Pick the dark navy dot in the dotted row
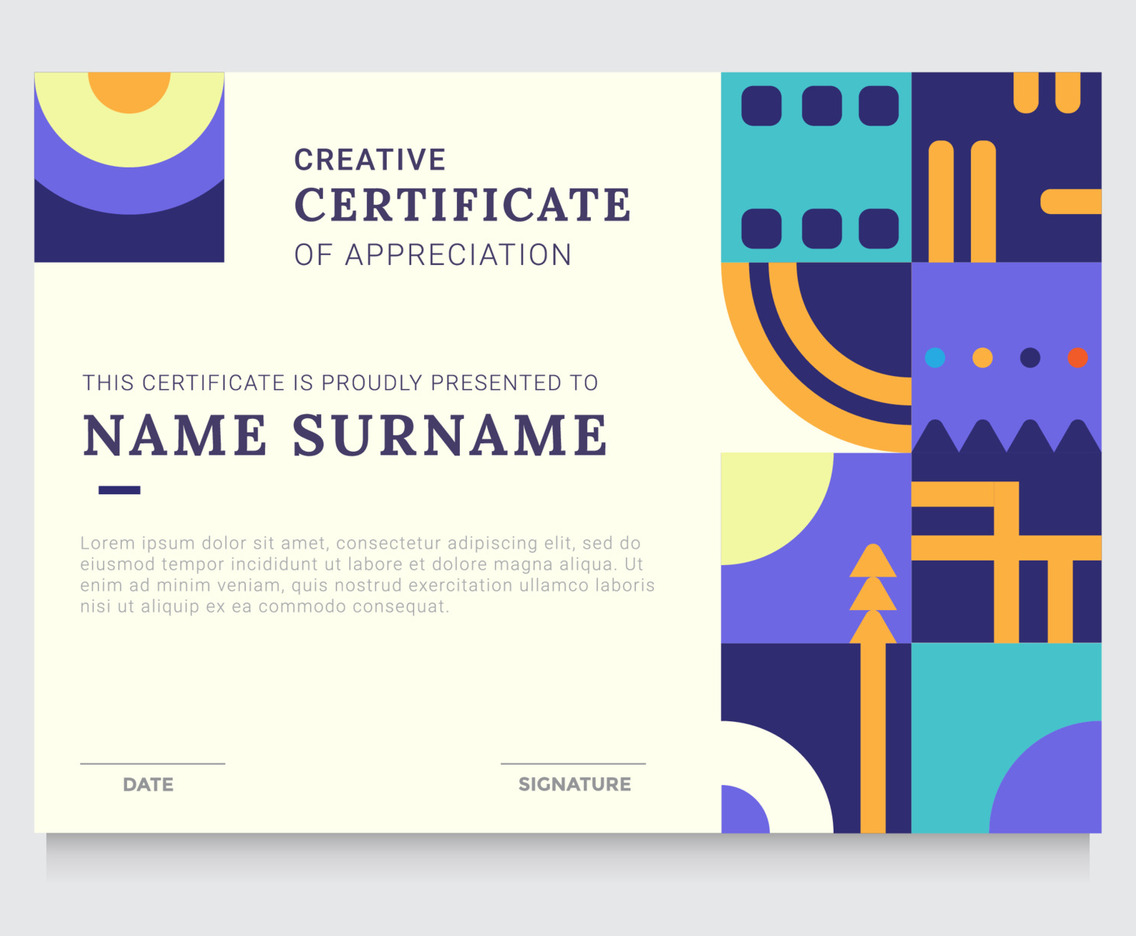This screenshot has width=1136, height=936. pos(1030,357)
